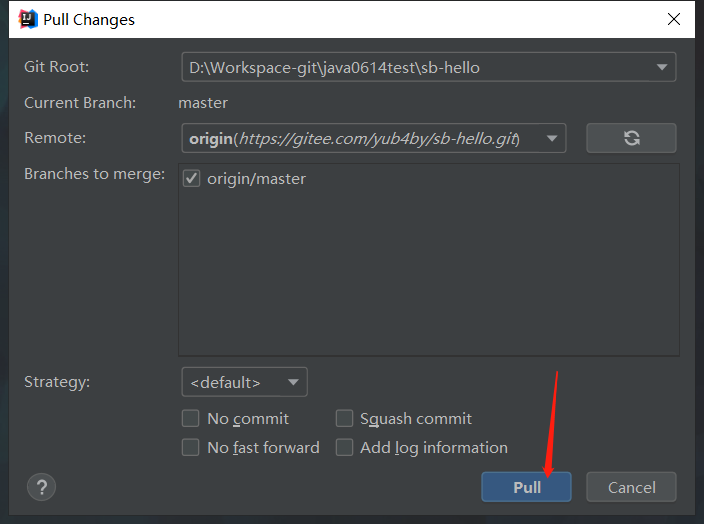
Task: Open help with the question mark button
Action: point(41,487)
